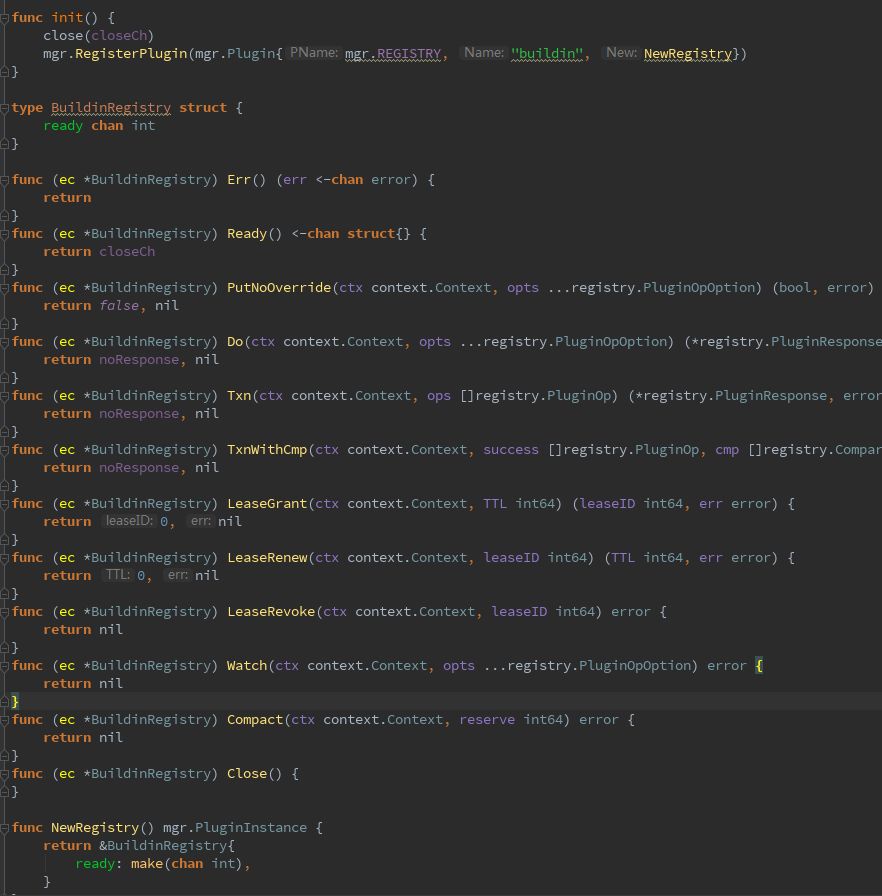
Task: Click the reserve parameter in Compact
Action: point(487,720)
